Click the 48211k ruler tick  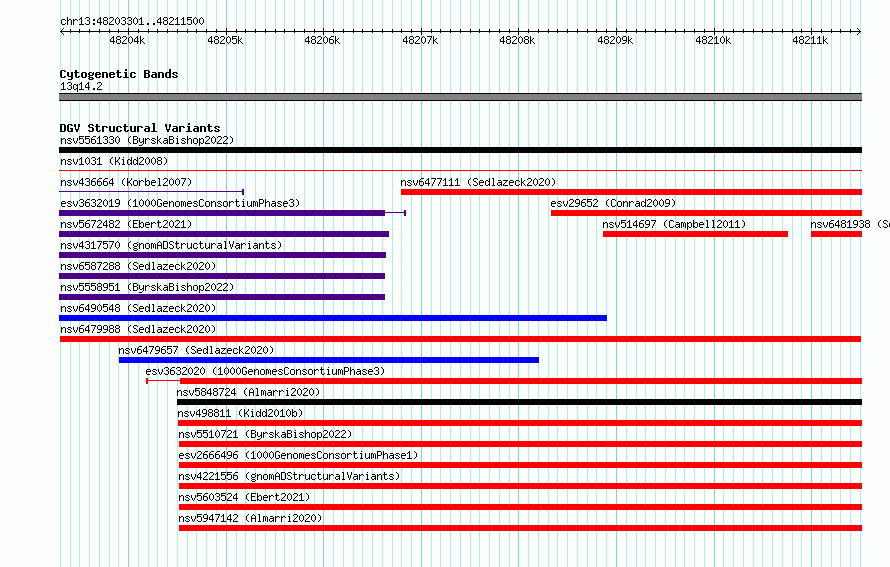point(811,40)
